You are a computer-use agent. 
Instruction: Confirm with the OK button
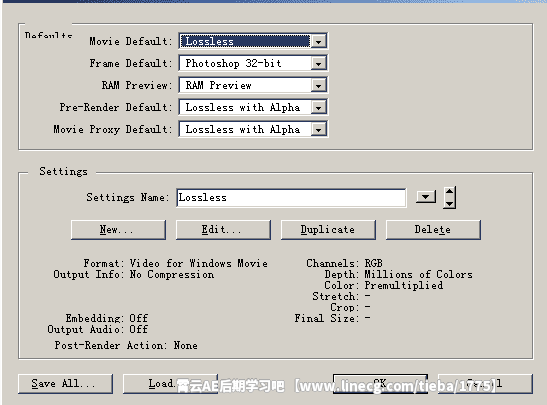pos(380,384)
